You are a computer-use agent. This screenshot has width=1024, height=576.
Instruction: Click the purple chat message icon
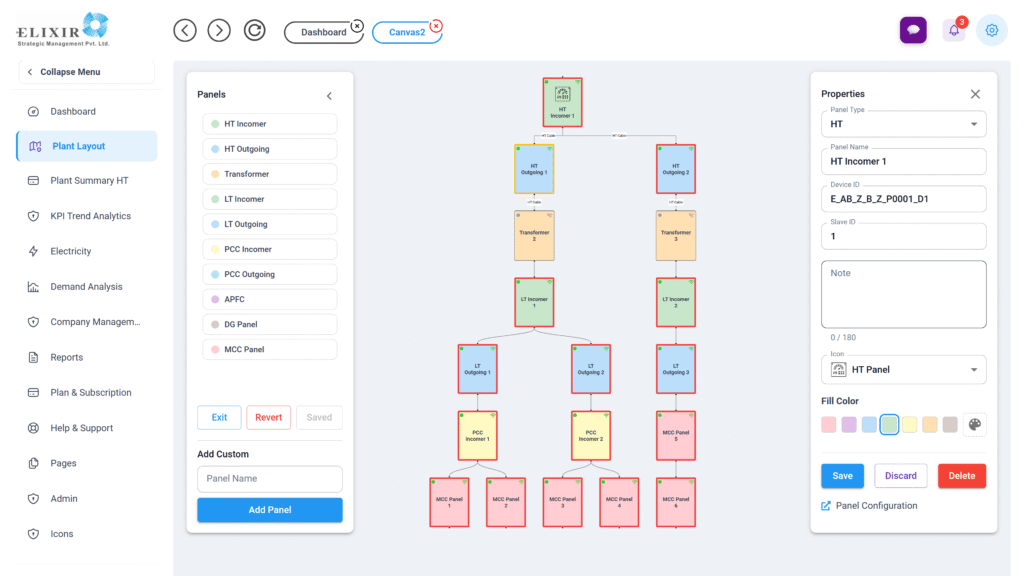pos(912,30)
